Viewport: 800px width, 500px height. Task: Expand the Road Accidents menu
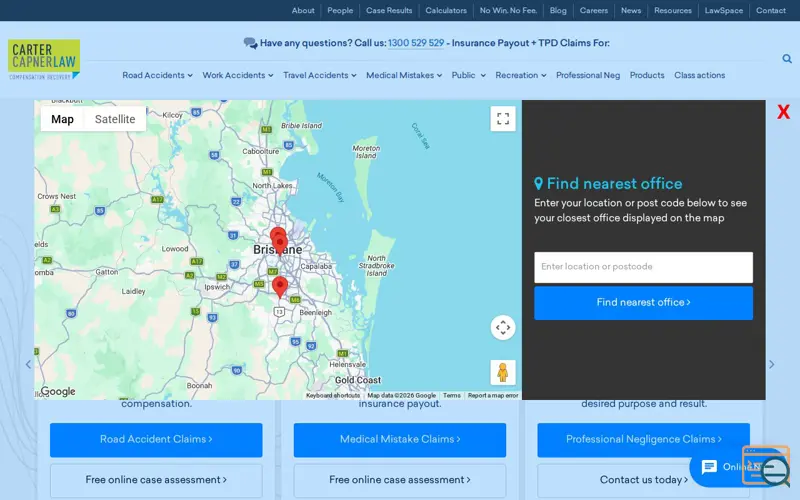(157, 75)
